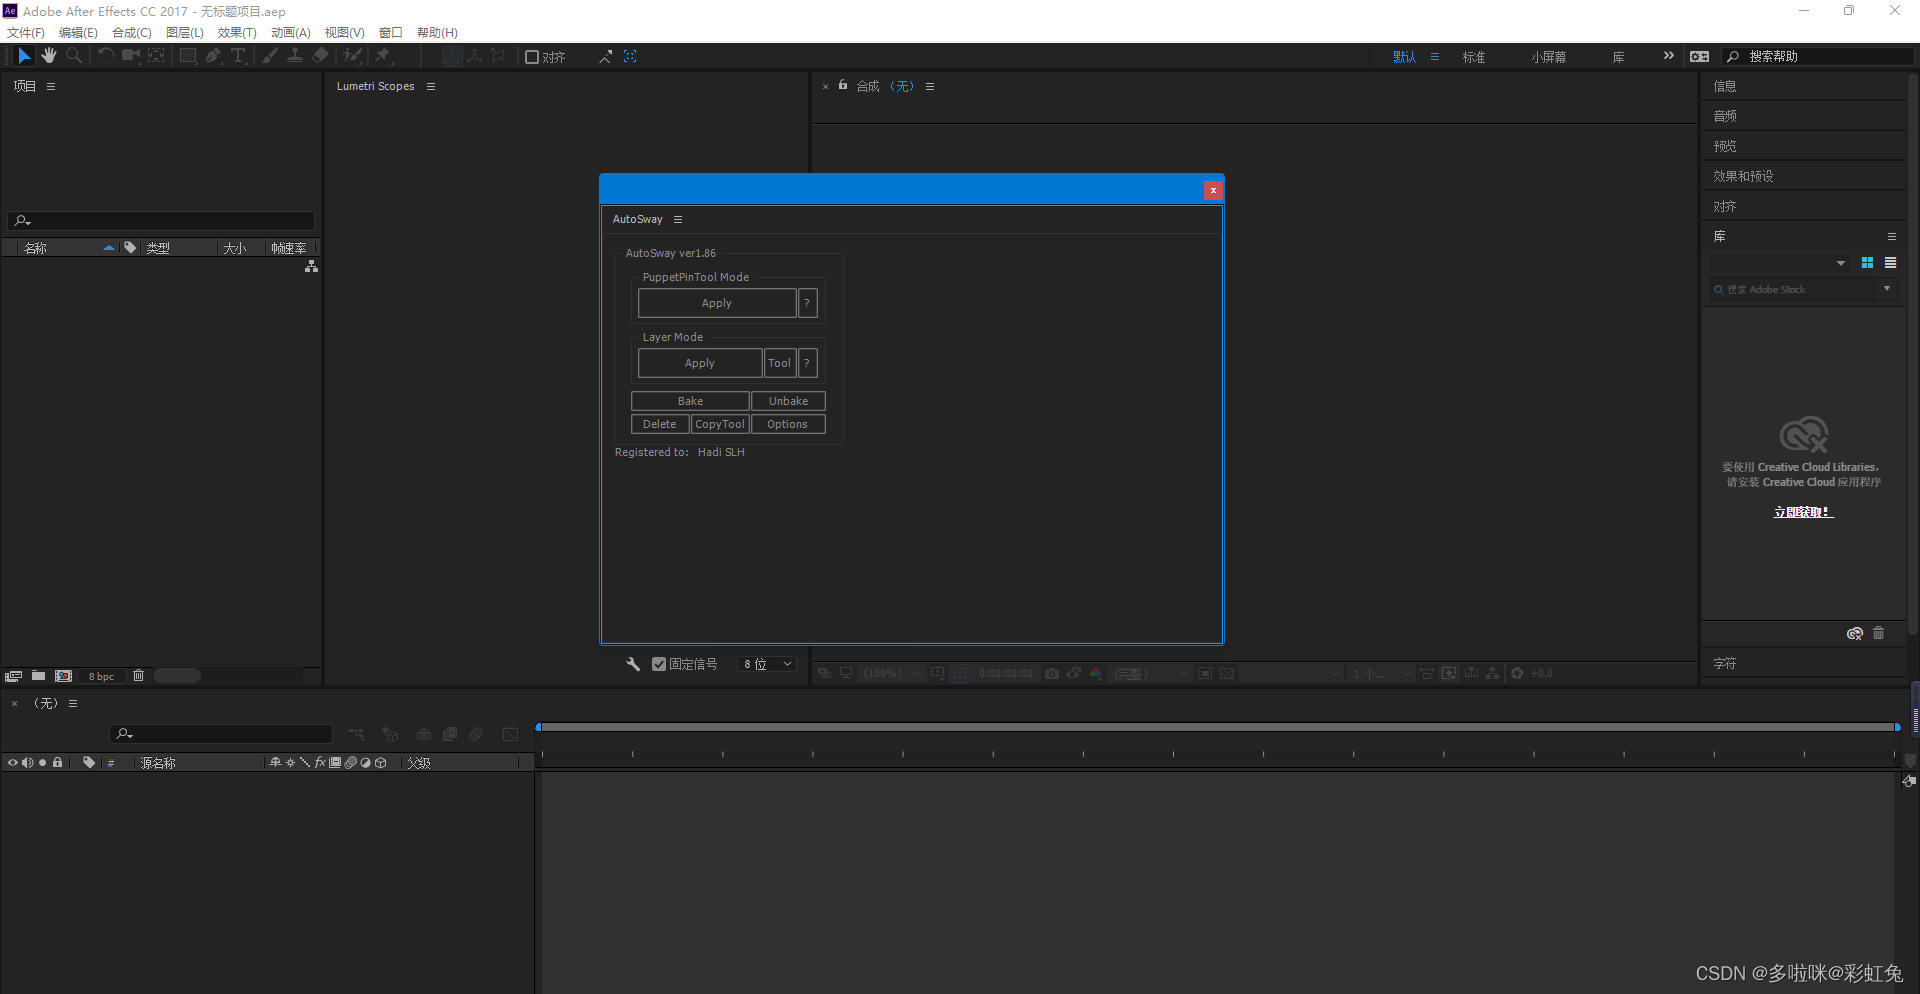Expand the Adobe Stock search dropdown in Library panel
Image resolution: width=1920 pixels, height=994 pixels.
[x=1888, y=289]
